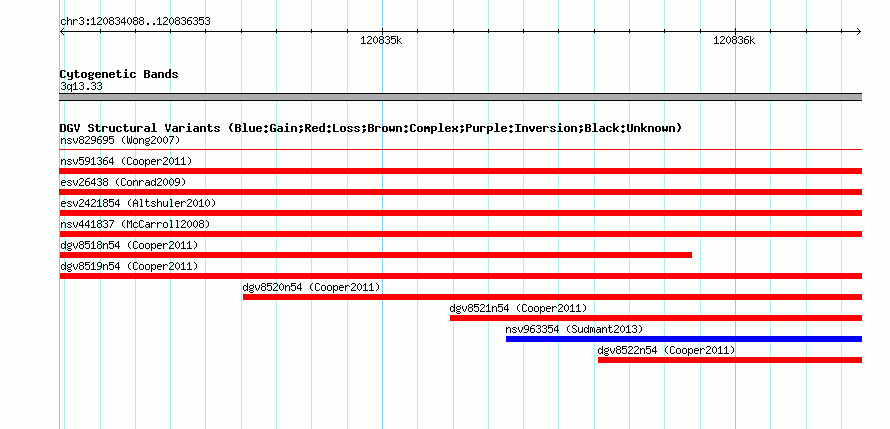Viewport: 890px width, 429px height.
Task: Click the Cytogenetic Bands track title
Action: [x=119, y=74]
